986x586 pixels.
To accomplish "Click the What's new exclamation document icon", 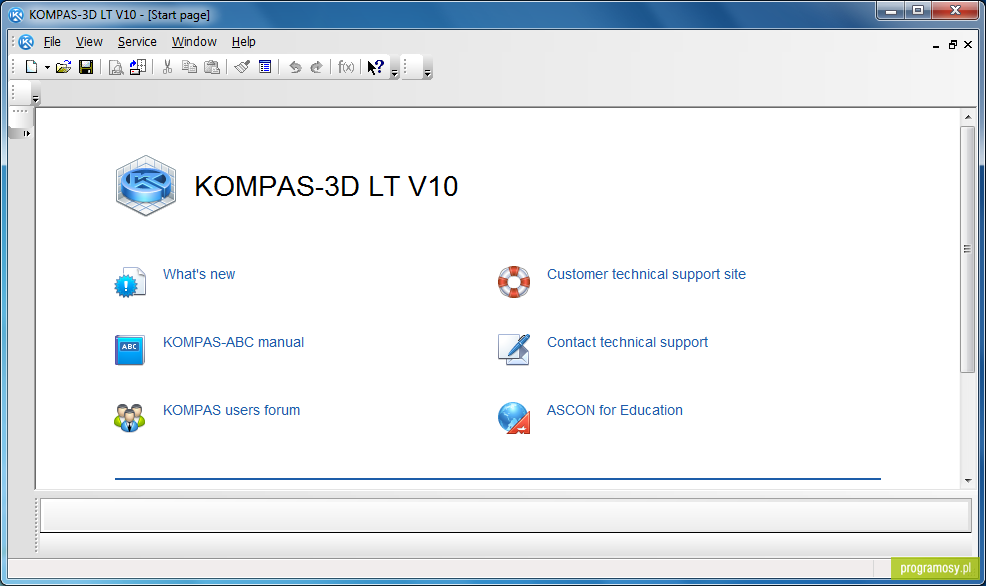I will (x=130, y=282).
